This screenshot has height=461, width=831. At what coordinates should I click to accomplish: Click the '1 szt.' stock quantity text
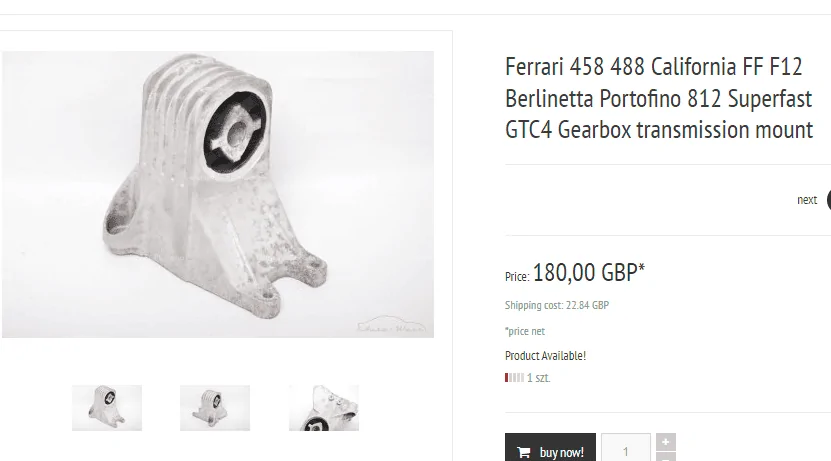pos(538,378)
